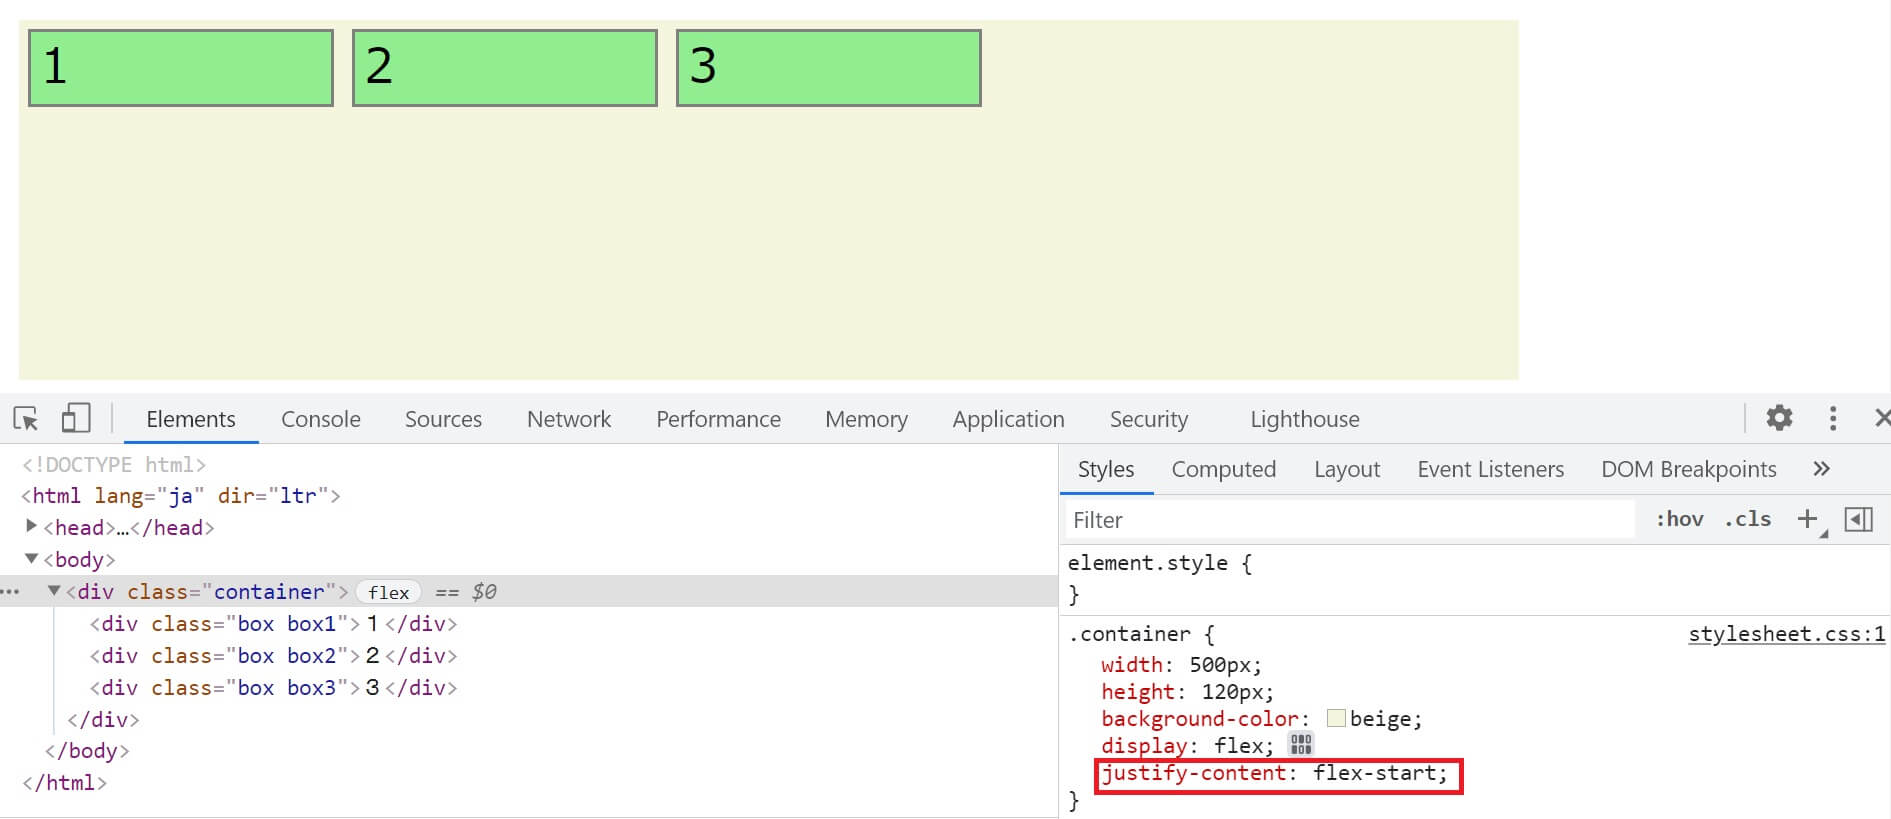Image resolution: width=1891 pixels, height=819 pixels.
Task: Show more sidebar tabs with chevron
Action: (1821, 469)
